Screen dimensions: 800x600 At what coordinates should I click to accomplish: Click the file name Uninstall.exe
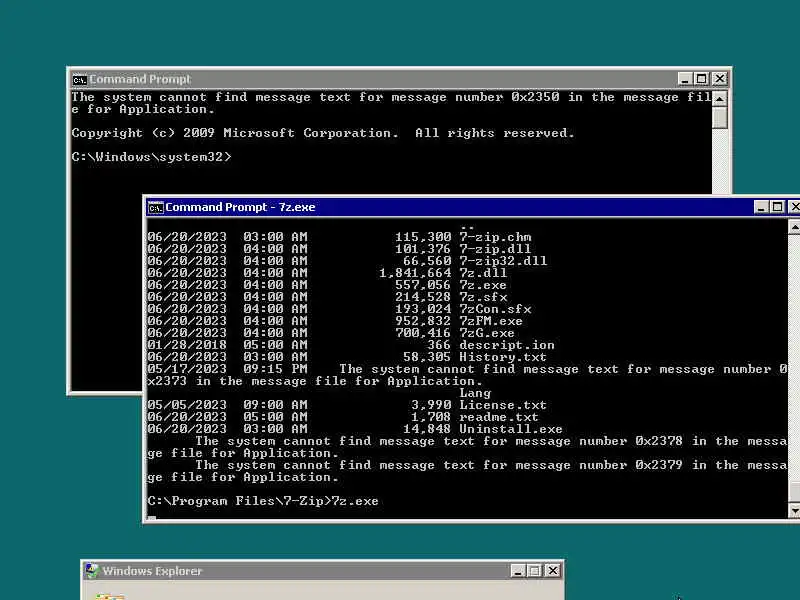[511, 429]
